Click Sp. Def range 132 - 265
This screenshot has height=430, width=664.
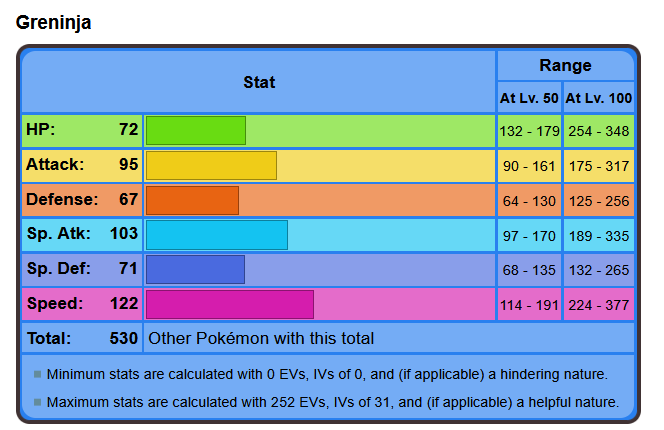click(598, 270)
